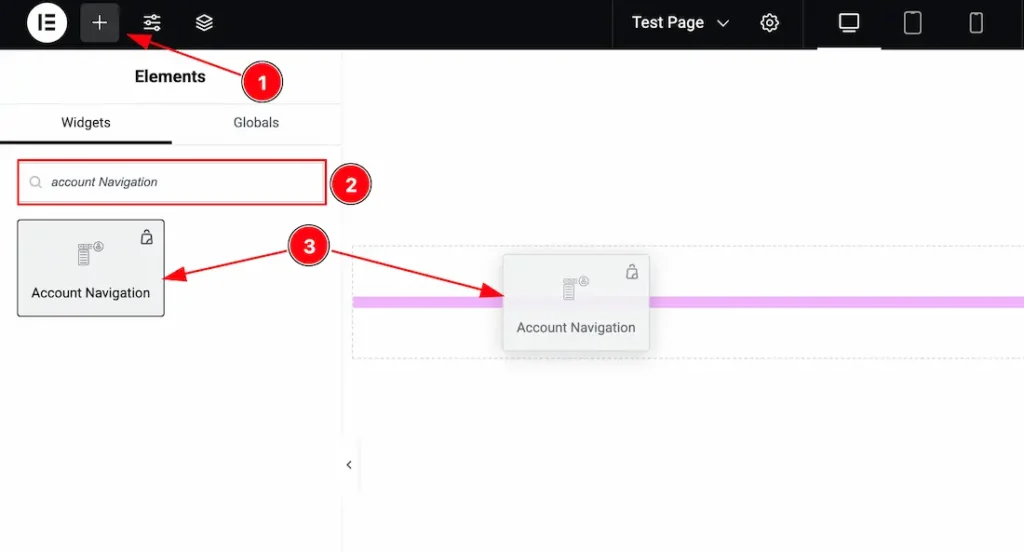Switch to desktop view mode
This screenshot has height=552, width=1024.
coord(849,23)
